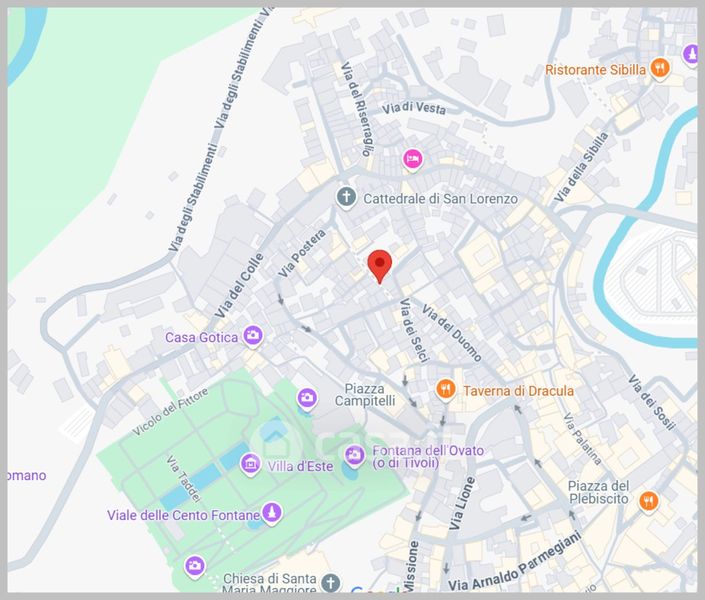Select the Casa Gotica camera icon

click(253, 336)
